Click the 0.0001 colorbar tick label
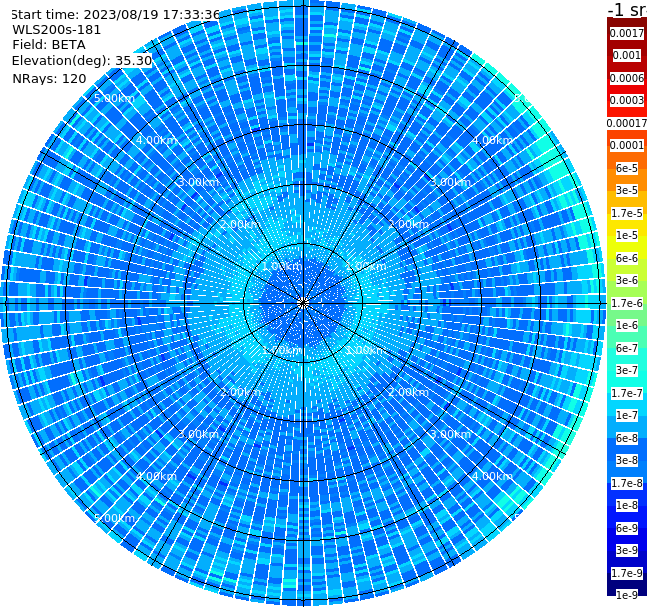This screenshot has height=607, width=647. pyautogui.click(x=627, y=145)
